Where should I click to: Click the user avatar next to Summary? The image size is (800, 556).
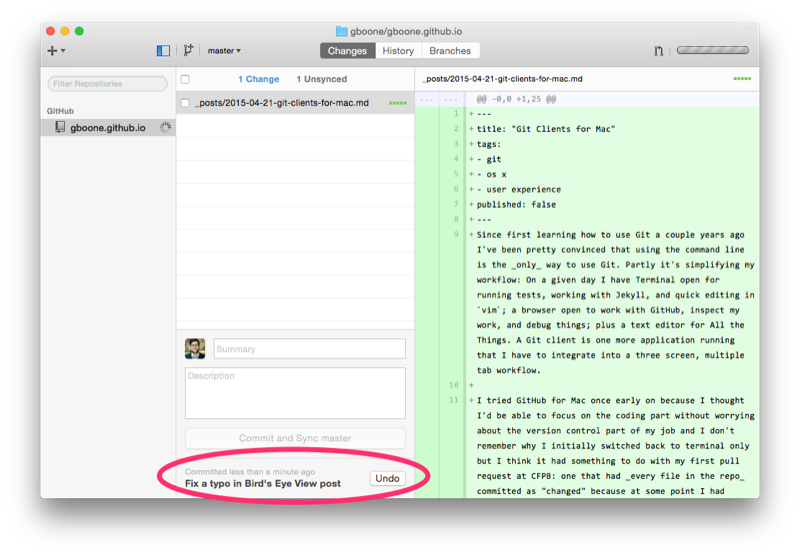[x=195, y=348]
